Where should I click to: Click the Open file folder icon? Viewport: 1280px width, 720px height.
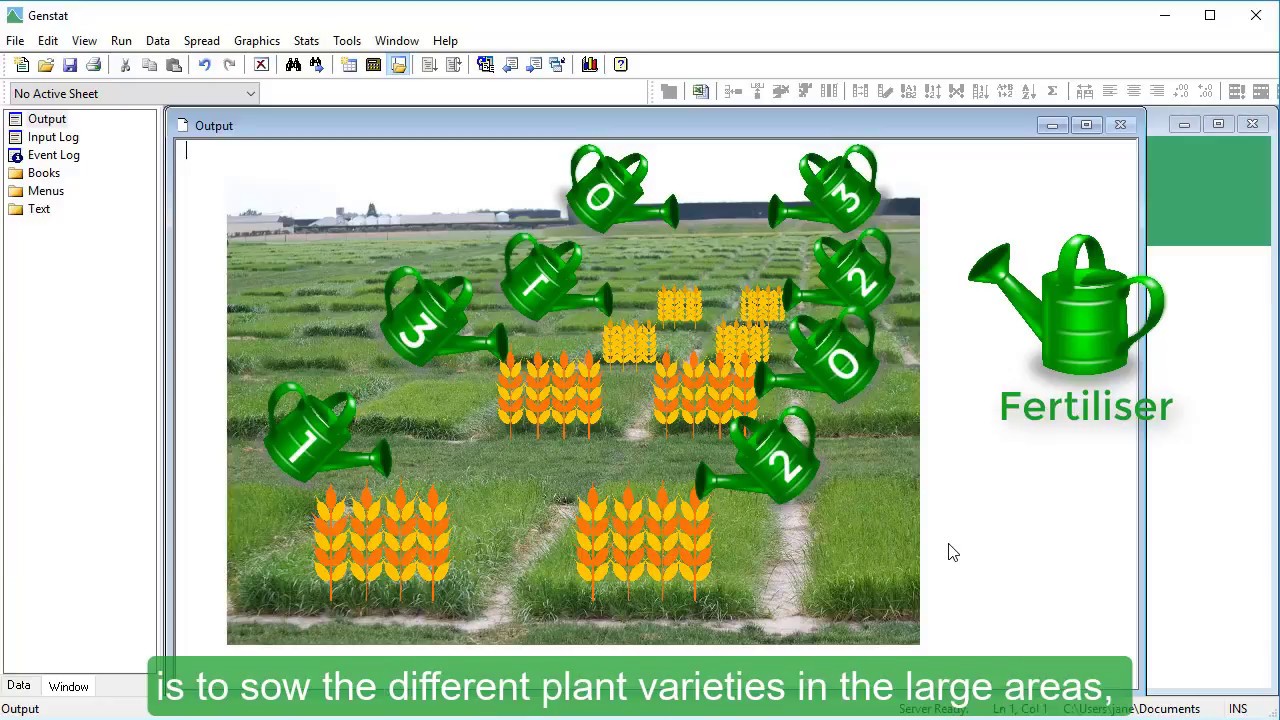[46, 65]
